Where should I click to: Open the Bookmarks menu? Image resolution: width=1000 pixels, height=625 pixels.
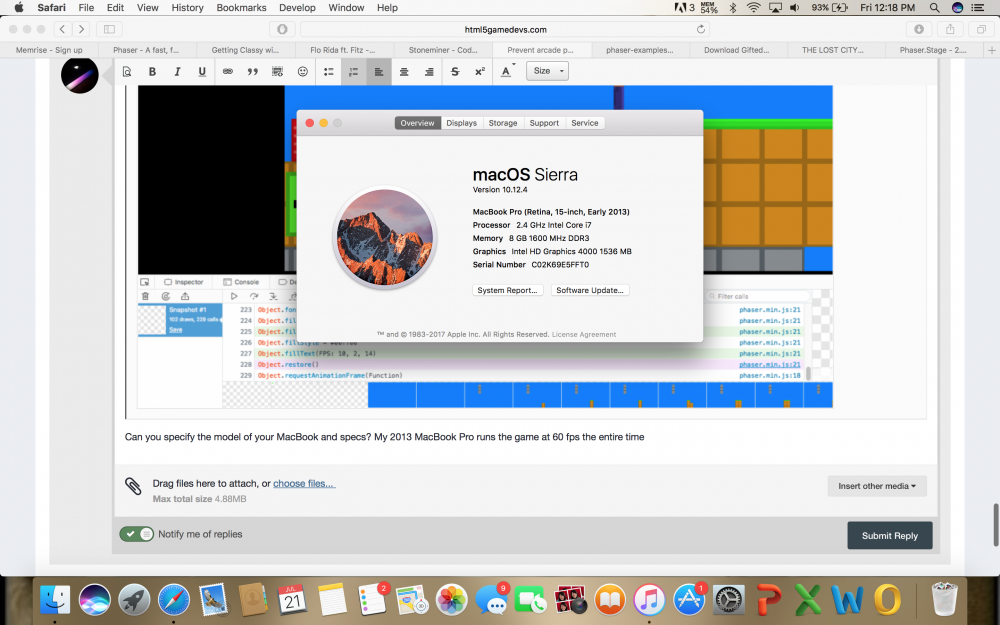click(x=241, y=8)
